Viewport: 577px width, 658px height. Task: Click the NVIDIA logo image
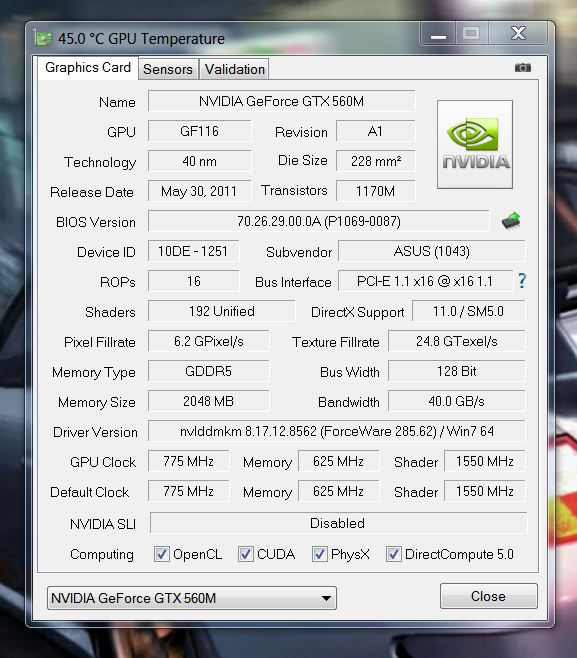(x=475, y=144)
